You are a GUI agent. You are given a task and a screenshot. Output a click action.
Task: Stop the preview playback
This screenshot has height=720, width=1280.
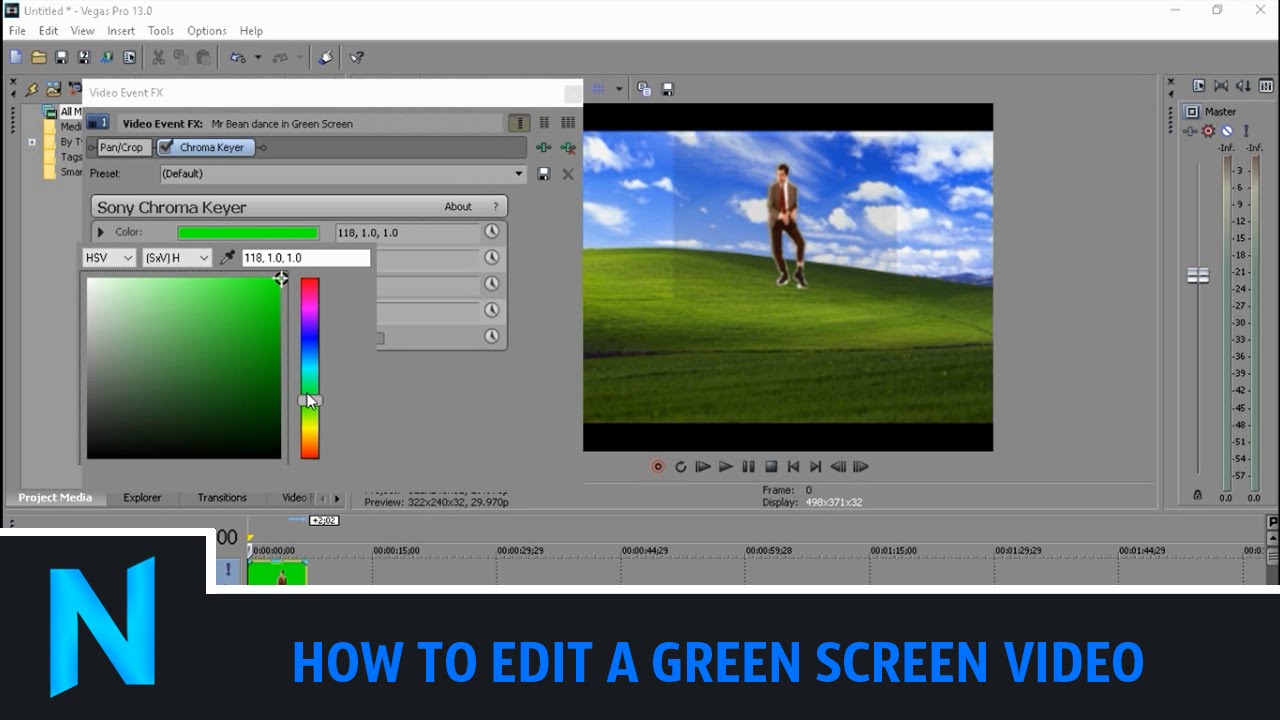(x=771, y=467)
